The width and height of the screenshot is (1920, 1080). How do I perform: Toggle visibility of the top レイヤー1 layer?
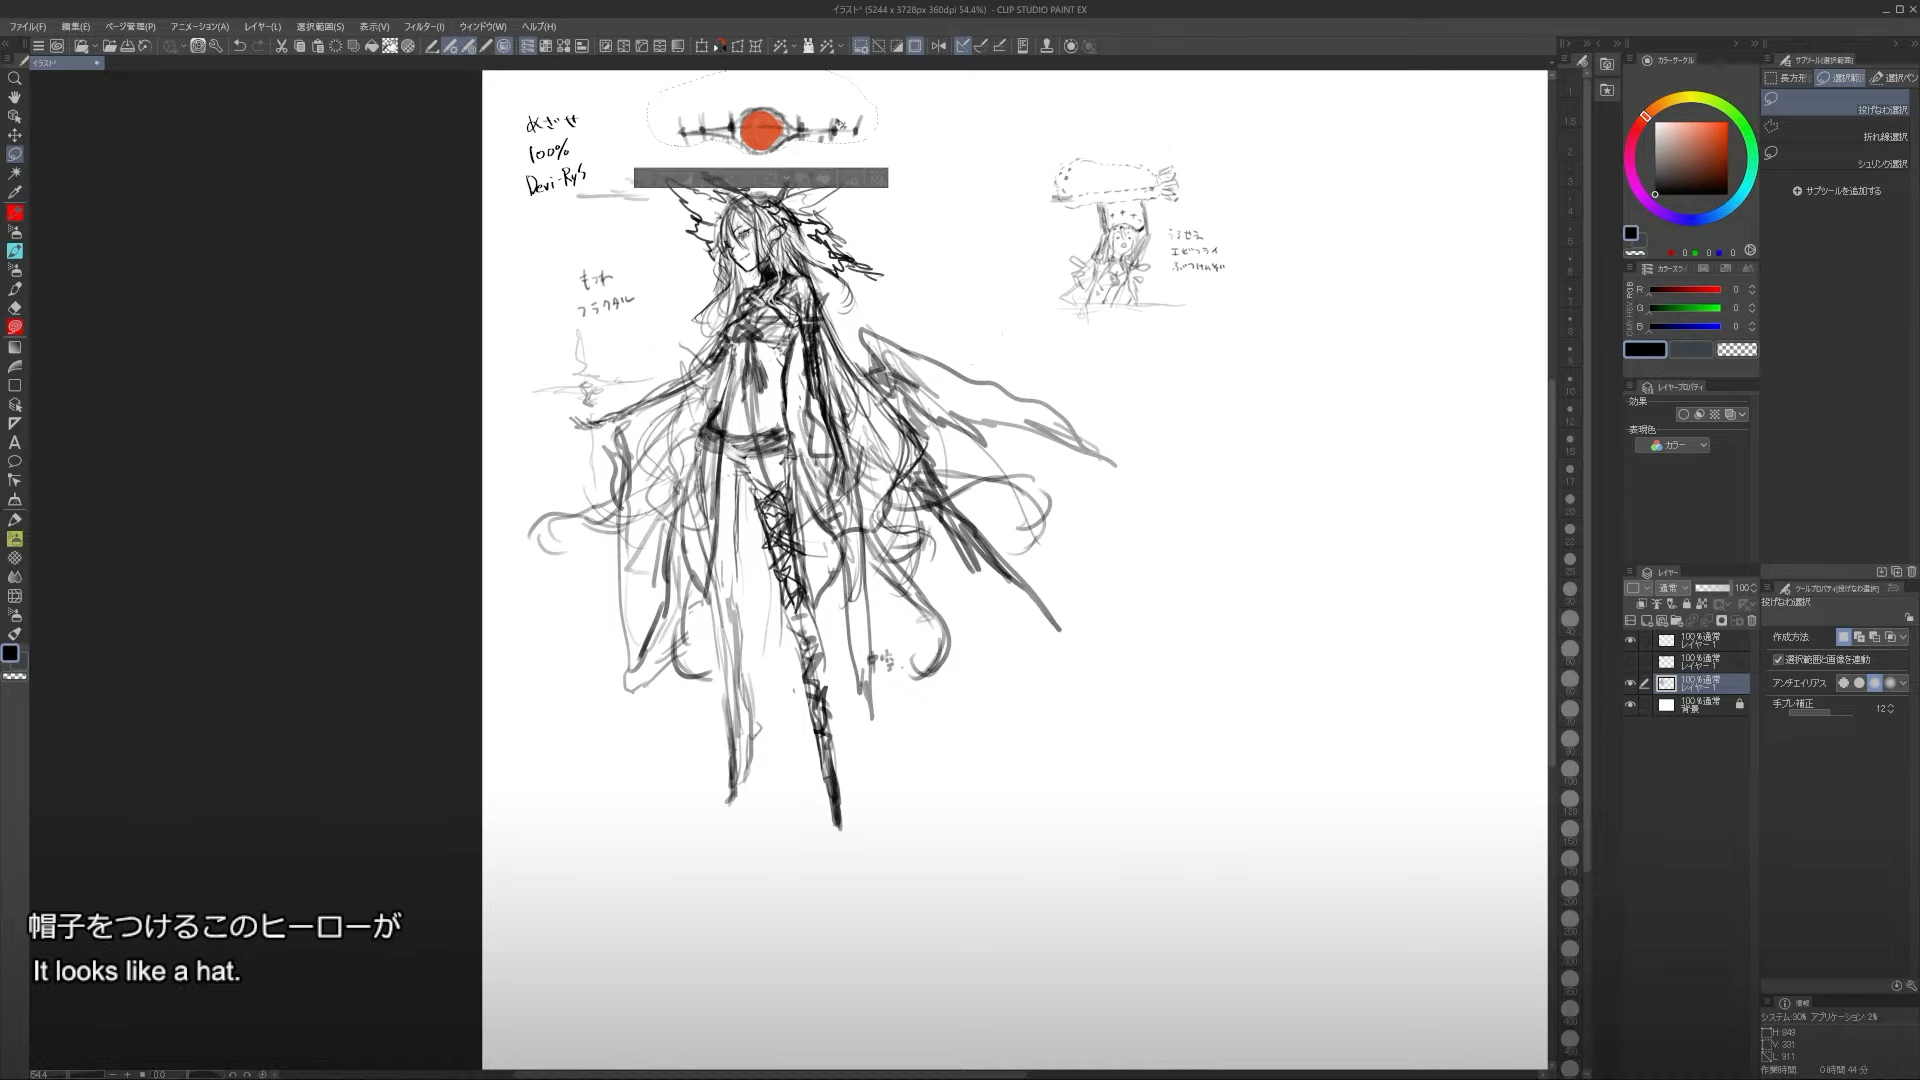pyautogui.click(x=1630, y=640)
